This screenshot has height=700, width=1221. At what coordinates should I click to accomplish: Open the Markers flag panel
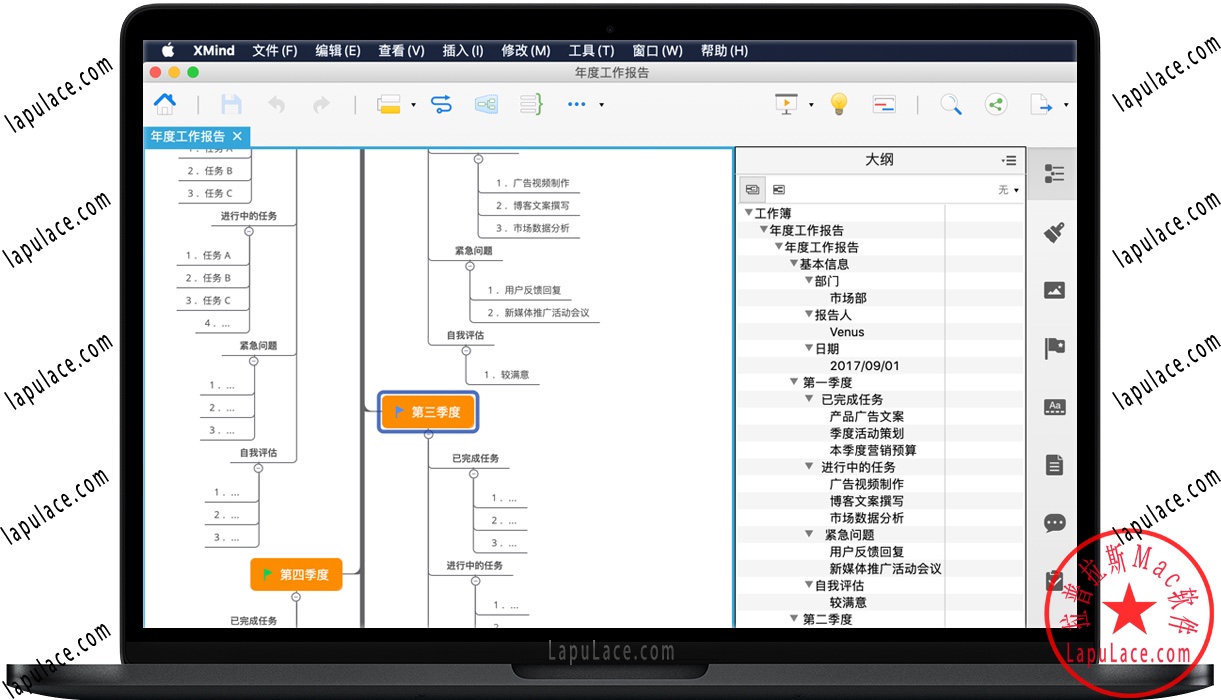tap(1054, 347)
